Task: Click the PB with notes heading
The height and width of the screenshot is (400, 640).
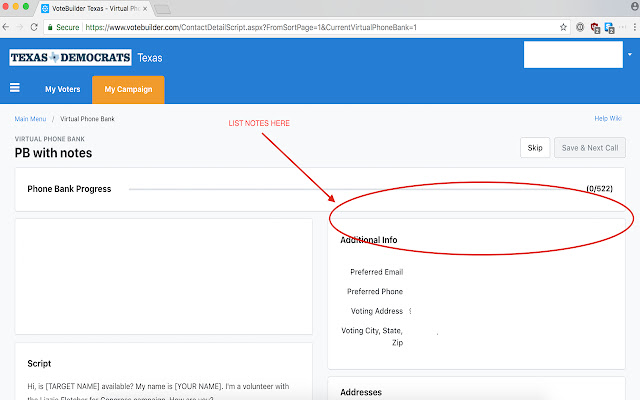Action: coord(53,153)
